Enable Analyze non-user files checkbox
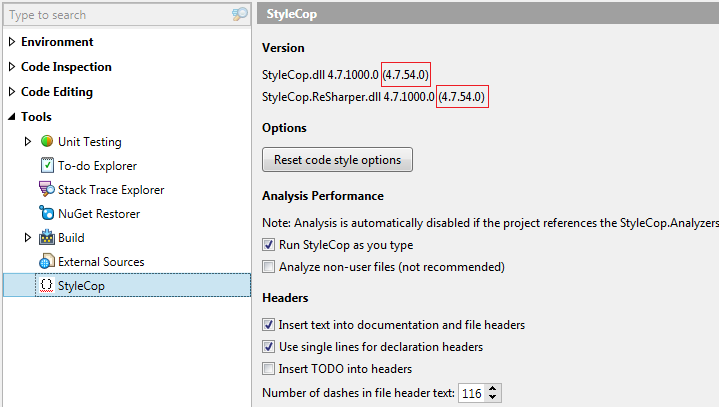The image size is (719, 407). coord(268,267)
